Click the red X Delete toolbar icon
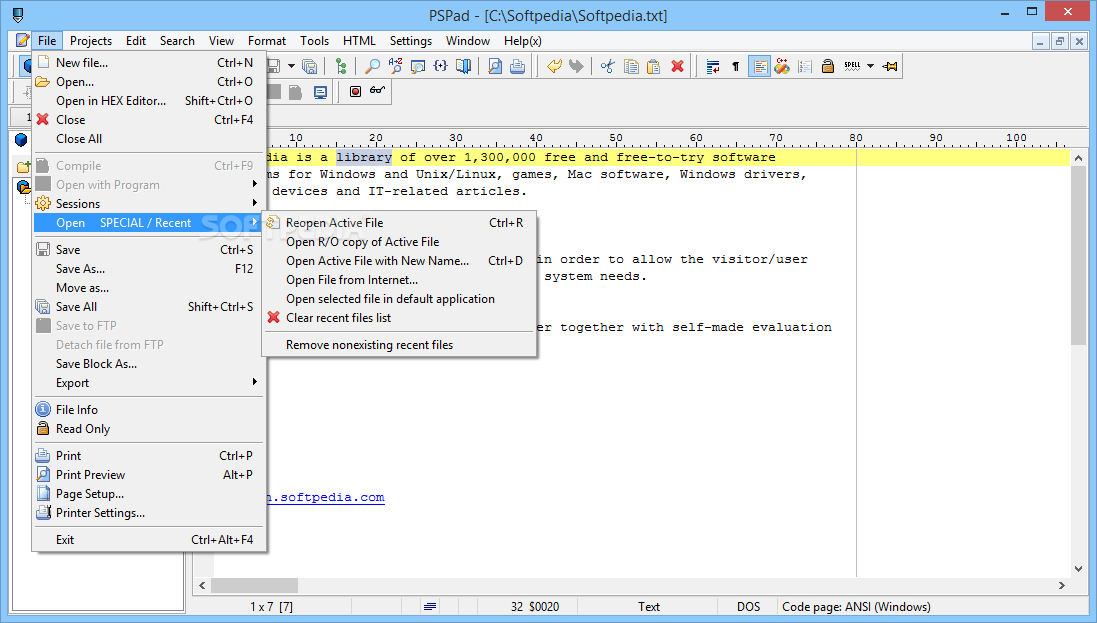Viewport: 1097px width, 623px height. tap(677, 66)
